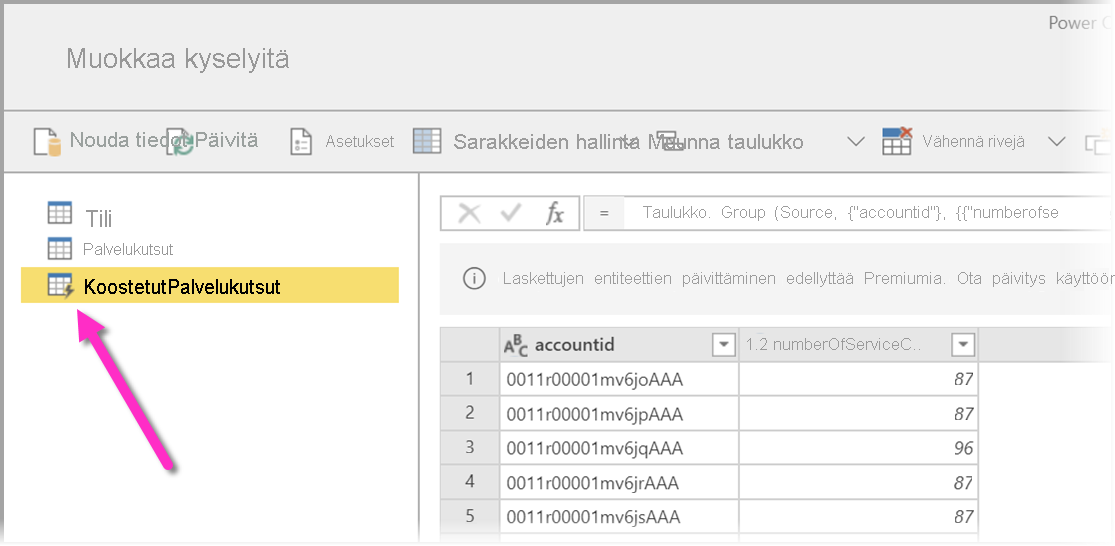Click cell 0011r00001mv6jsAAA

tap(619, 516)
